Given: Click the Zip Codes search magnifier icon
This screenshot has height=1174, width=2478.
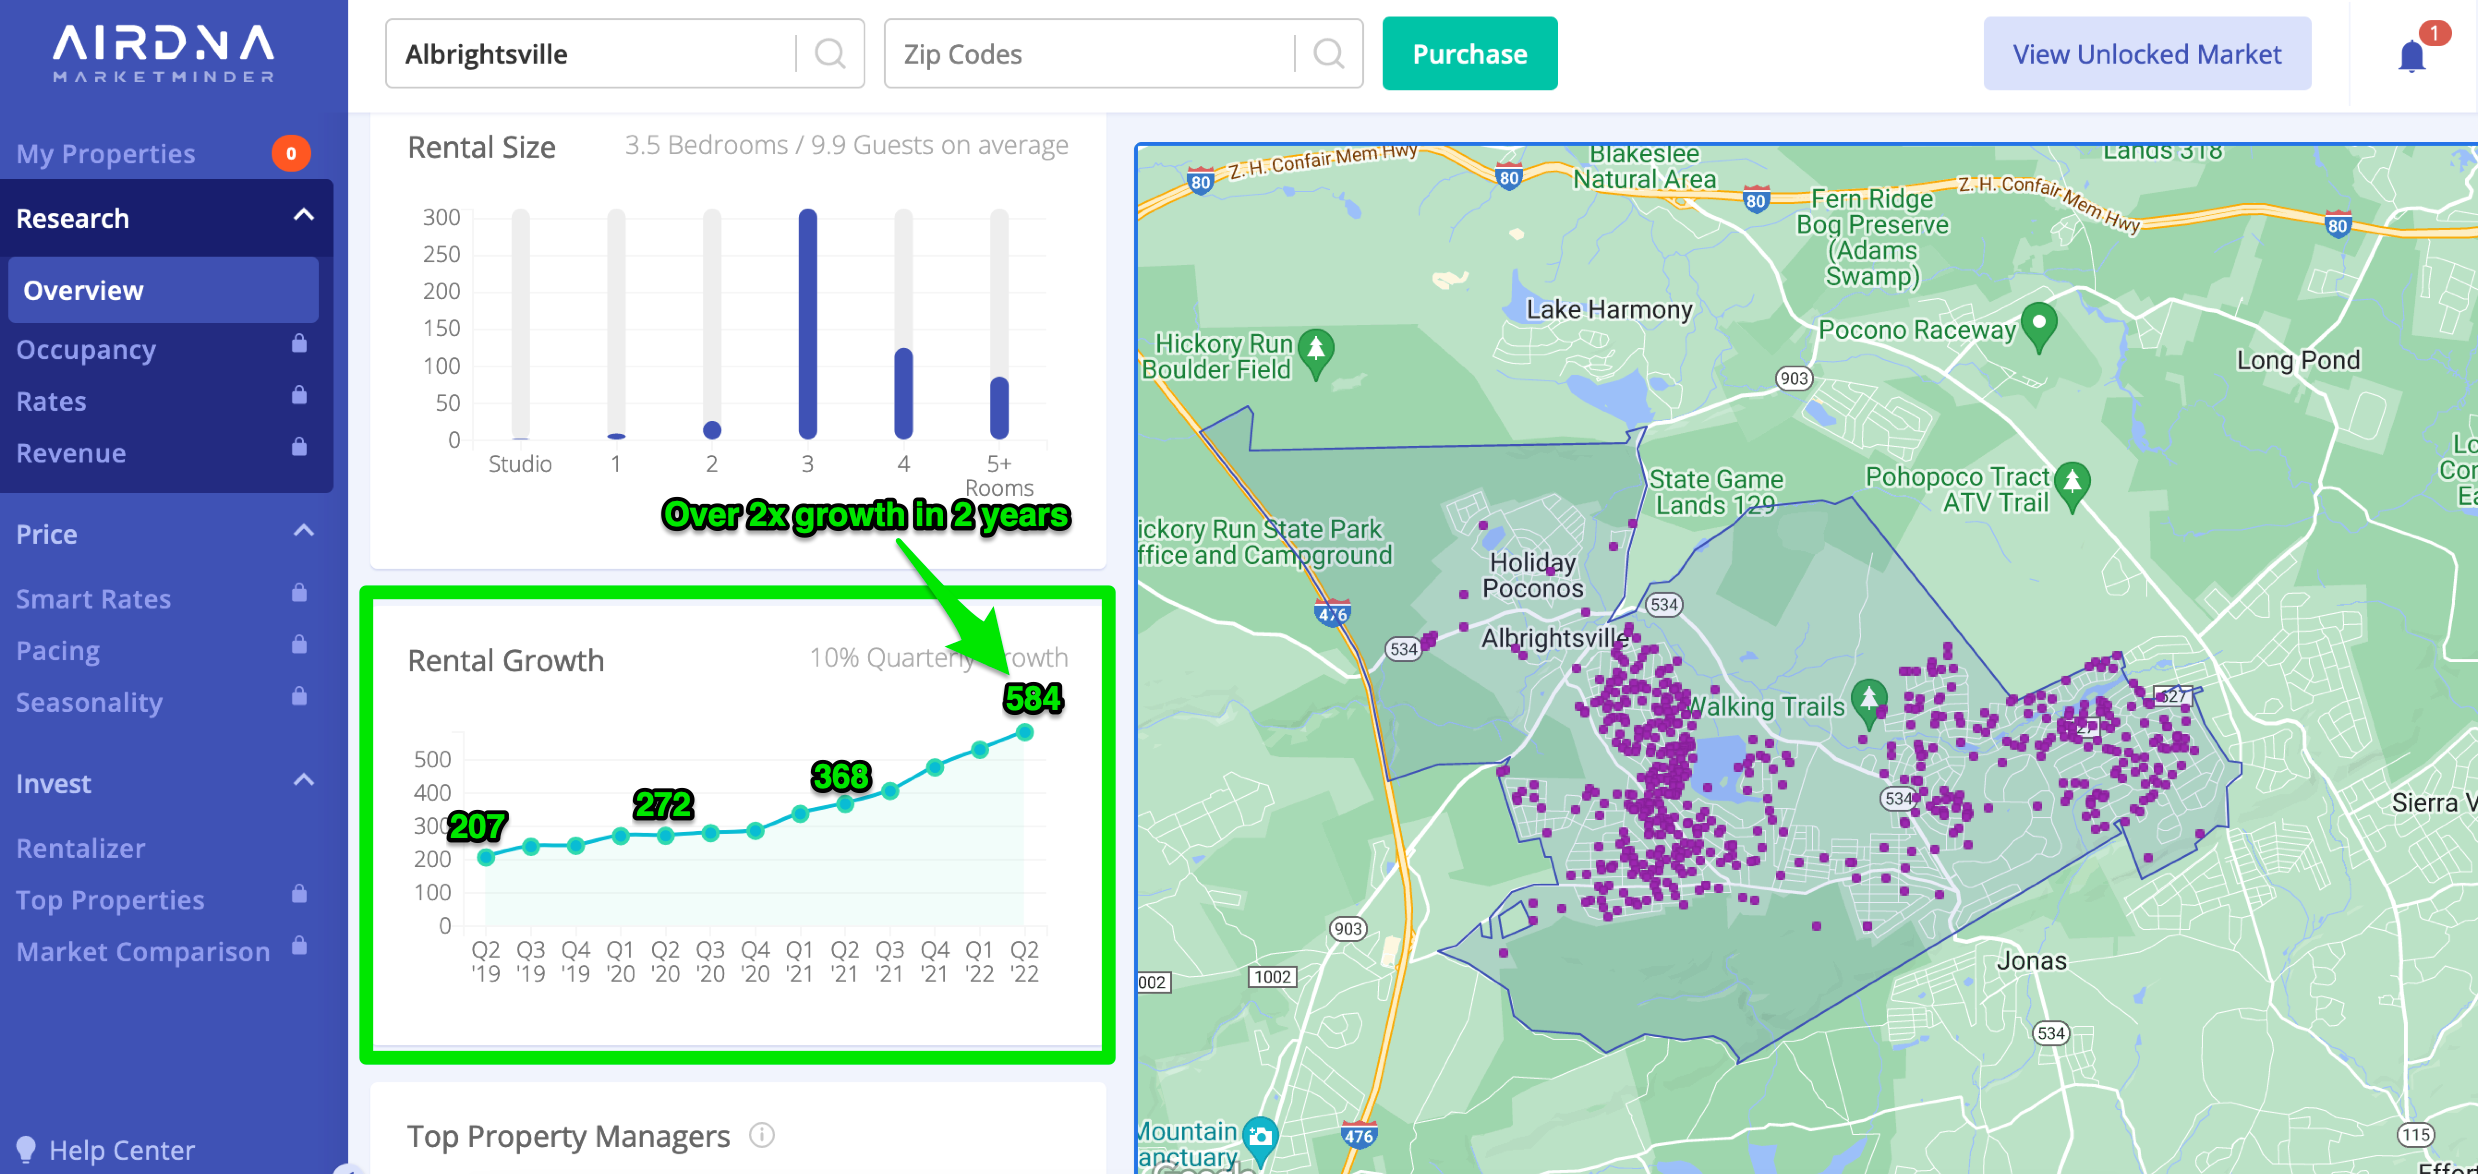Looking at the screenshot, I should (x=1328, y=53).
